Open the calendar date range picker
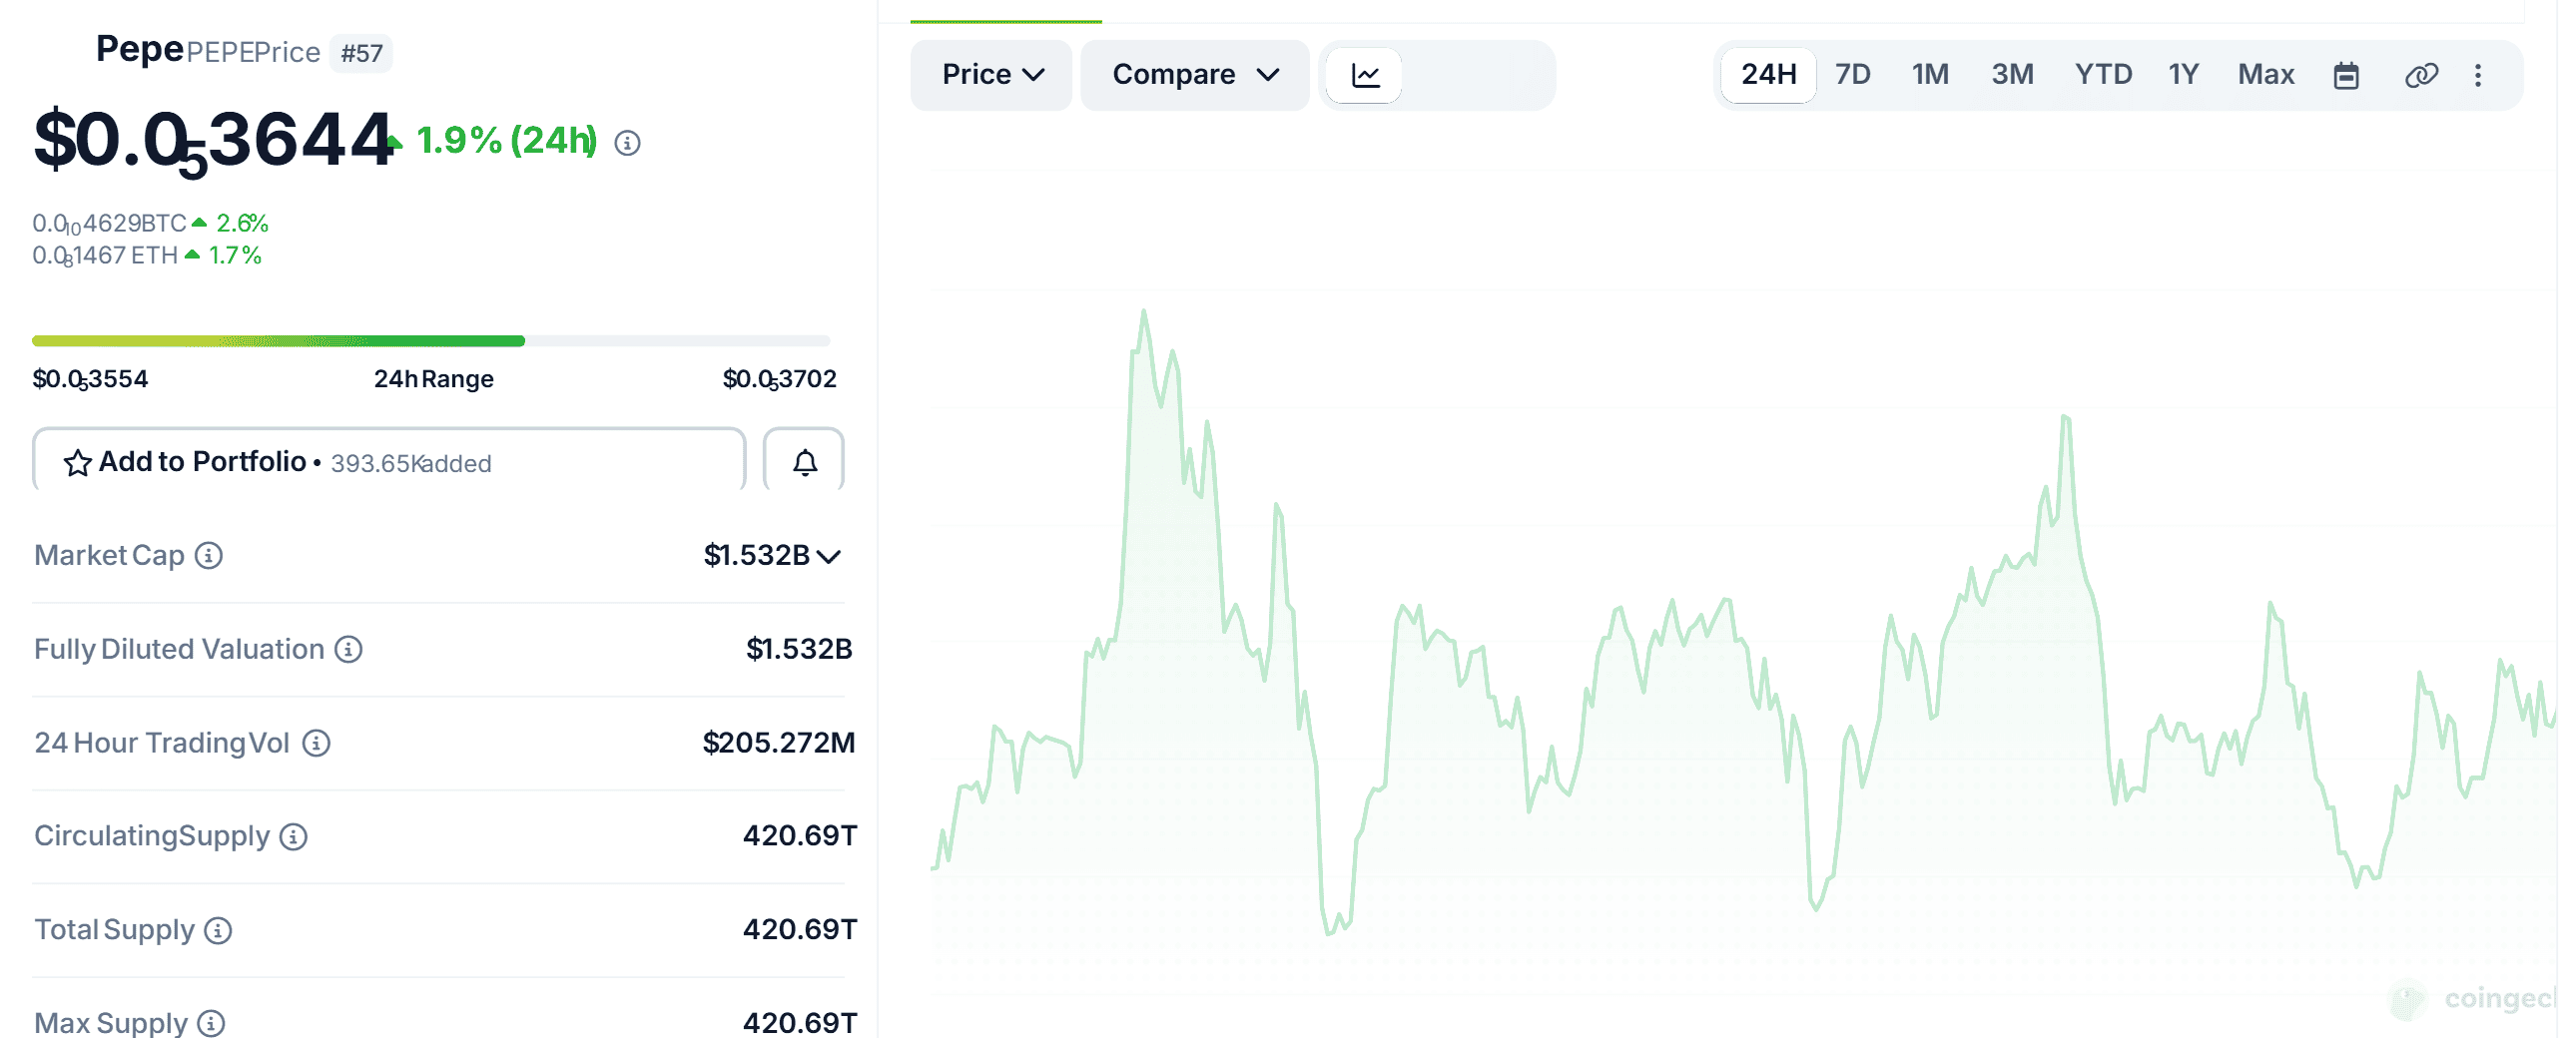Screen dimensions: 2576x1038 (x=2346, y=75)
